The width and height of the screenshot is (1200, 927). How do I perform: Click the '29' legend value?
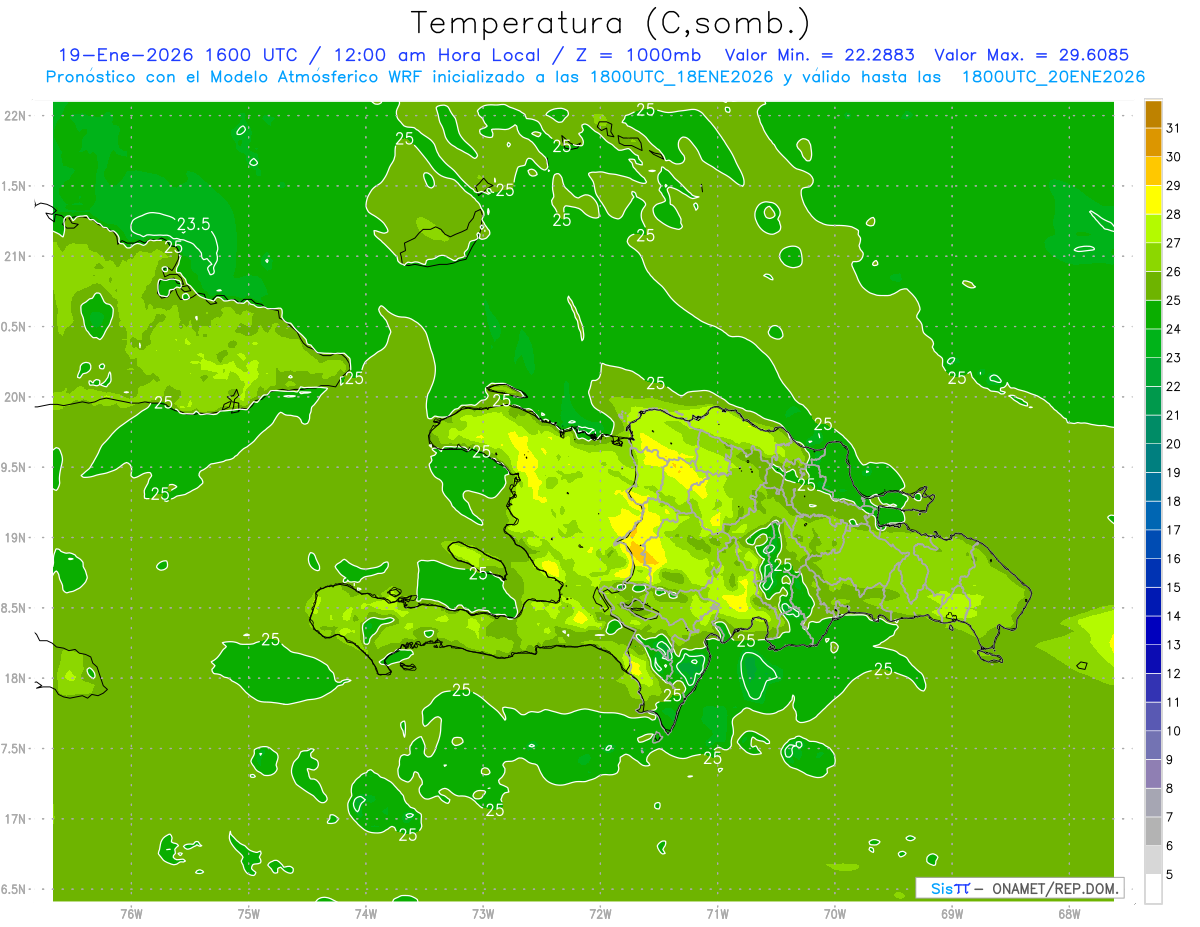tap(1174, 186)
